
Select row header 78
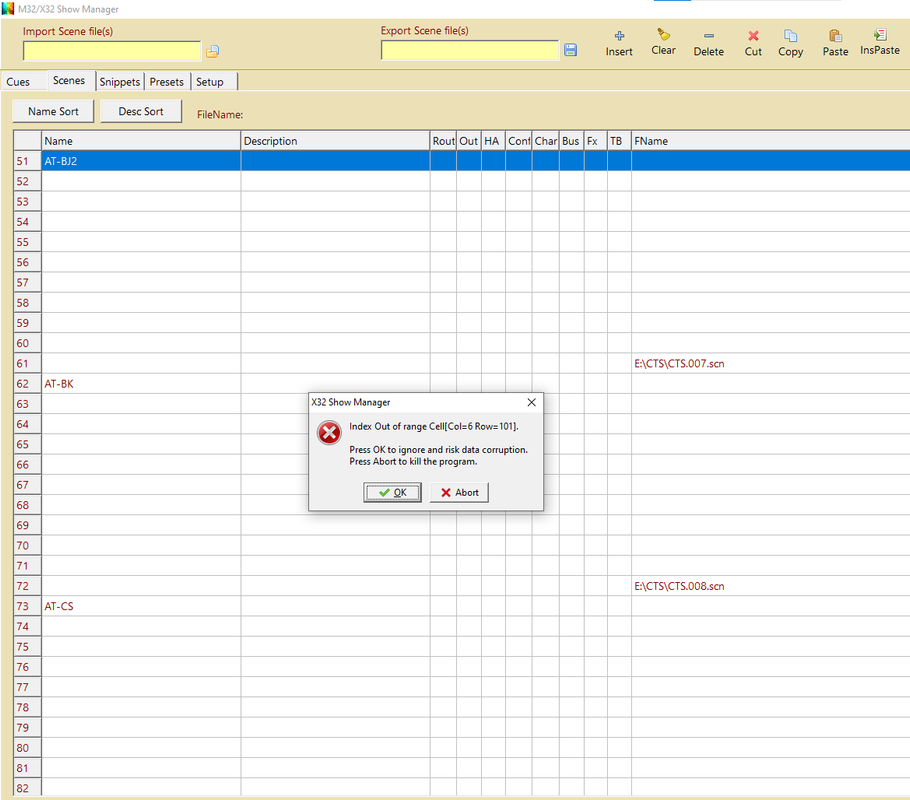[x=27, y=707]
